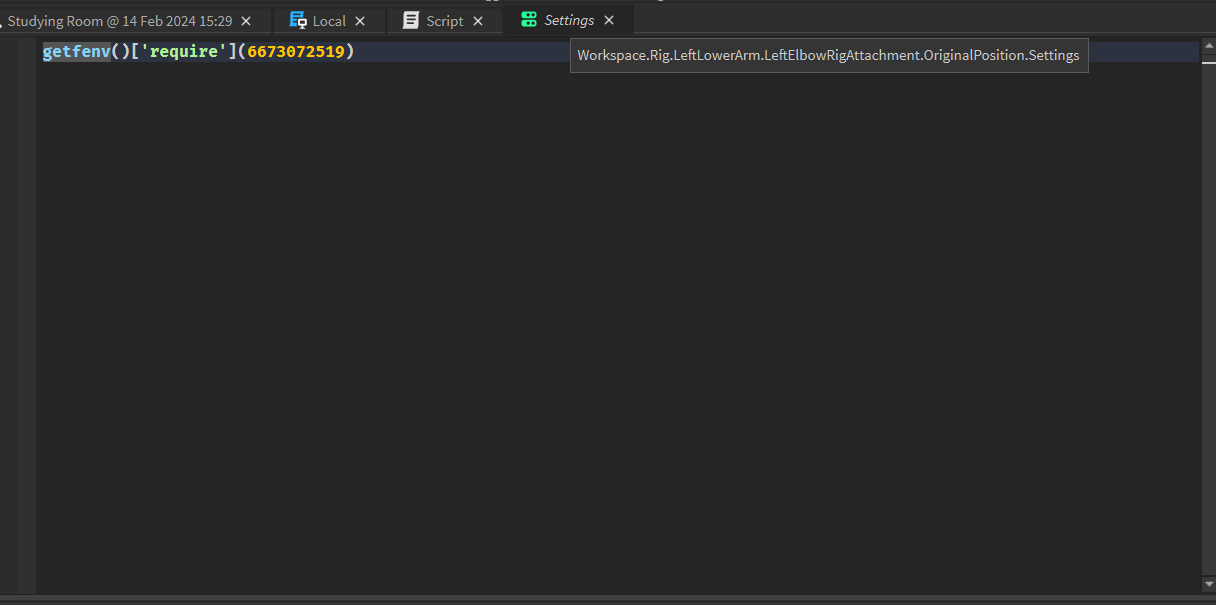Close the Studying Room place tab
Viewport: 1216px width, 605px height.
click(245, 19)
